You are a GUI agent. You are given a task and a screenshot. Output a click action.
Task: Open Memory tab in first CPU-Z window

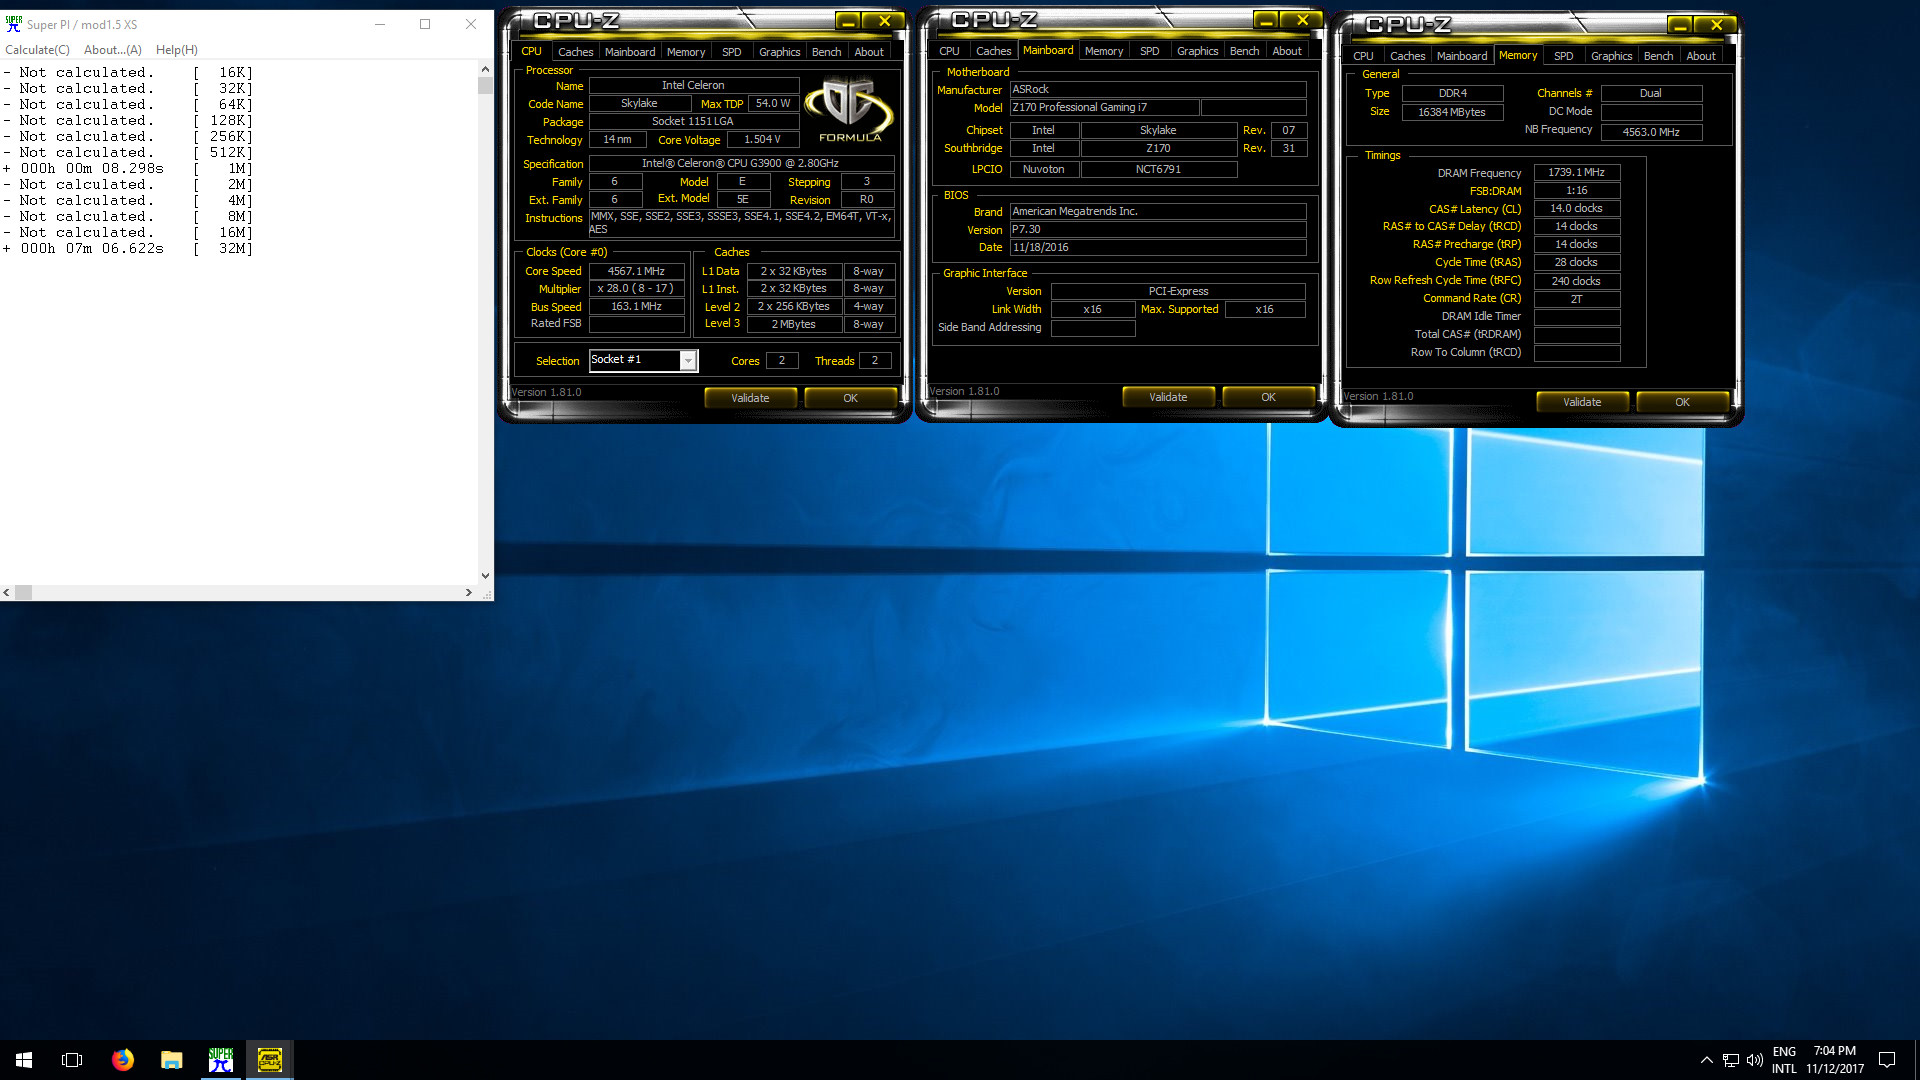click(x=686, y=52)
